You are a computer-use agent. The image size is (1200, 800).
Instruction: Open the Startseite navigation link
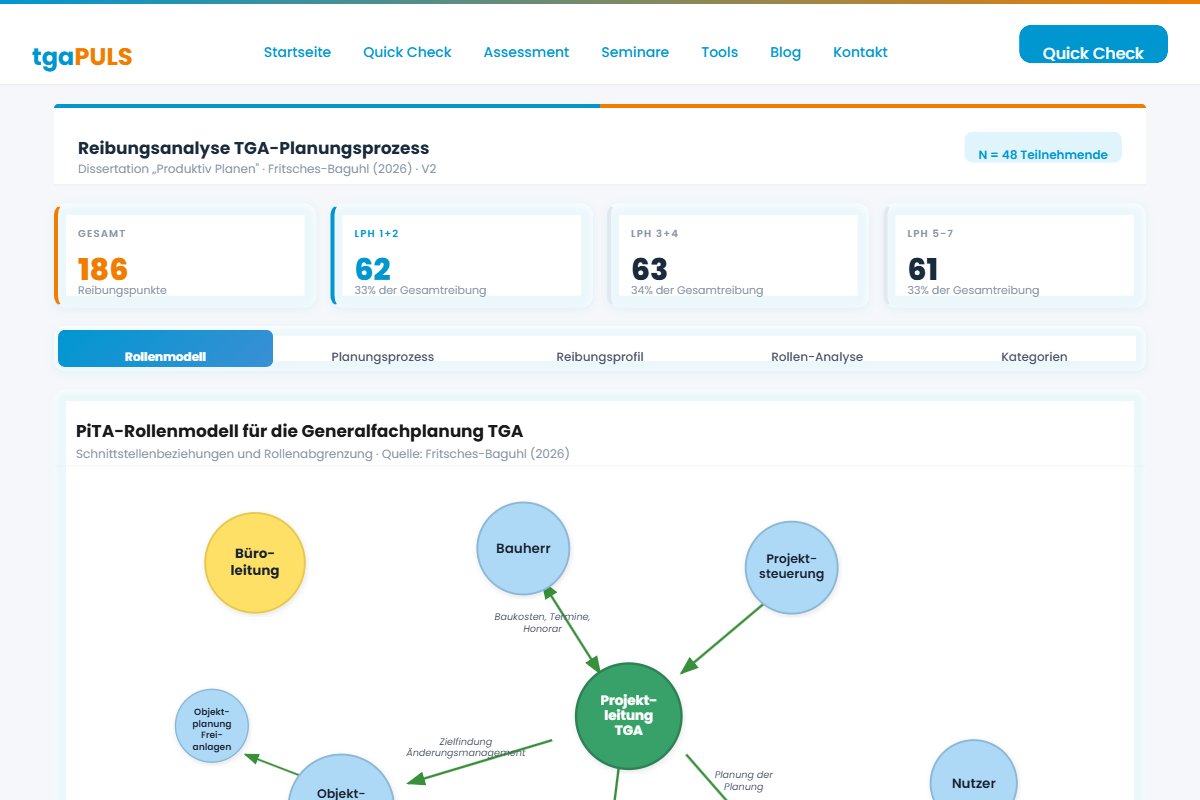(x=297, y=52)
